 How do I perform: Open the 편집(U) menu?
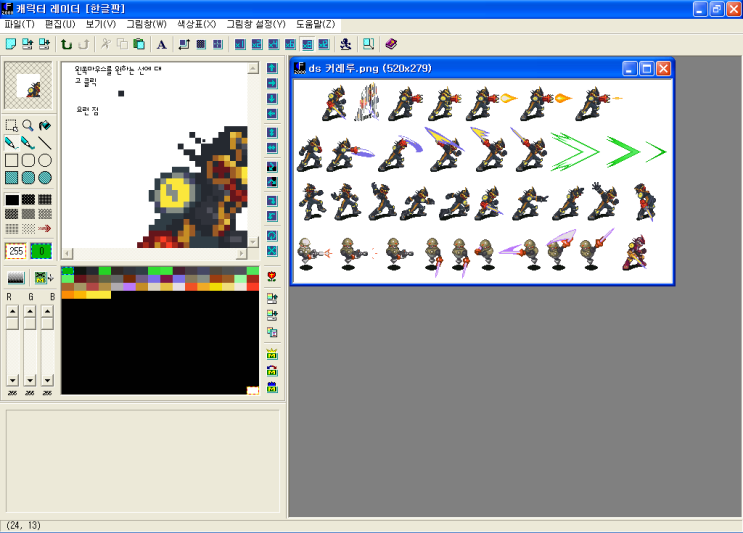60,24
